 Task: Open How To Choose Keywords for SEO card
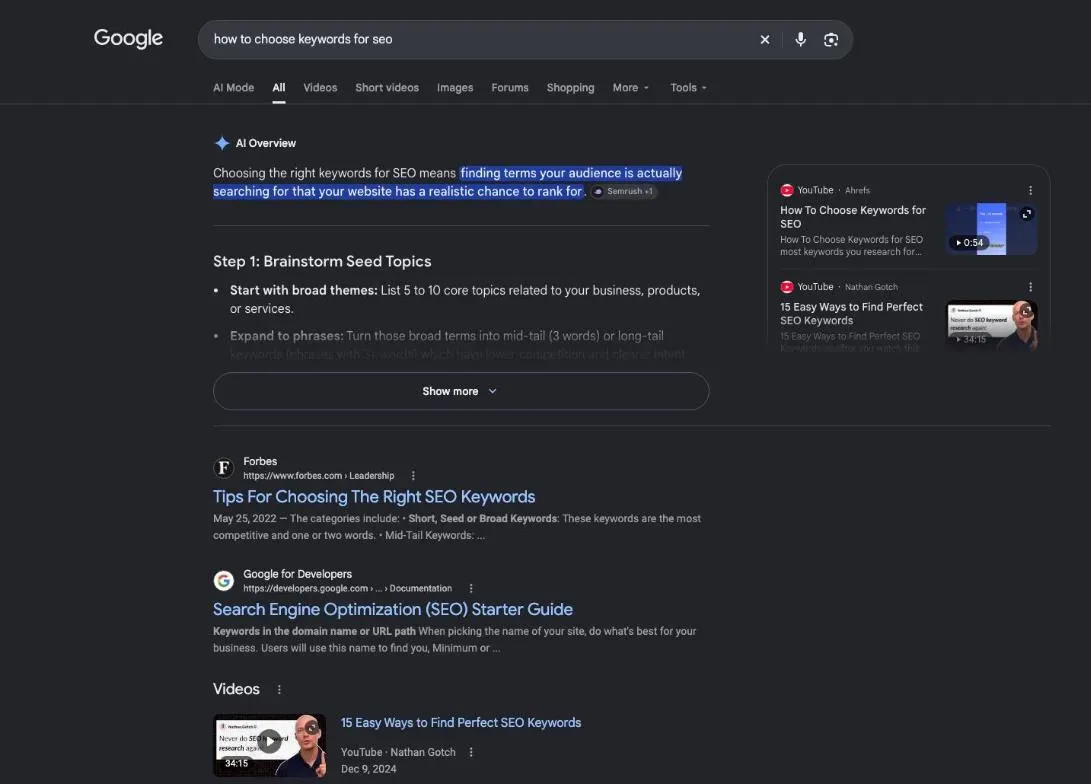tap(853, 217)
